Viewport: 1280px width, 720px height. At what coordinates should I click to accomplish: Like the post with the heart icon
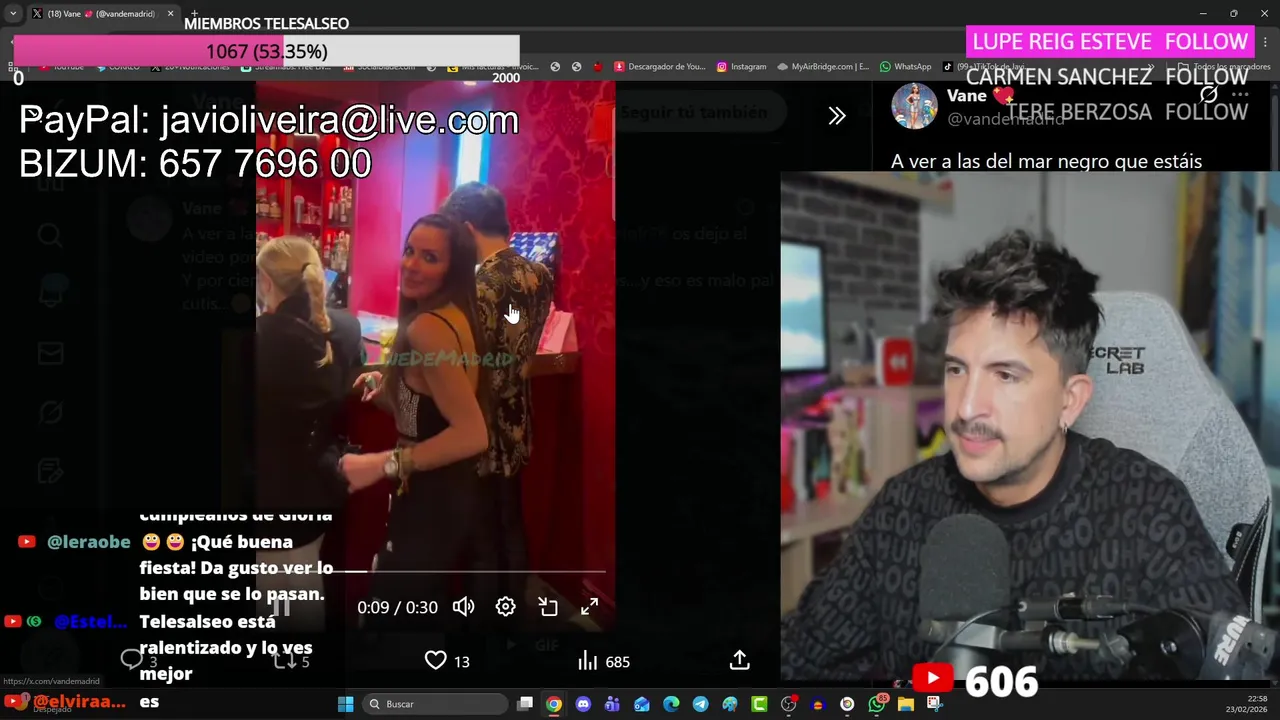pyautogui.click(x=435, y=661)
